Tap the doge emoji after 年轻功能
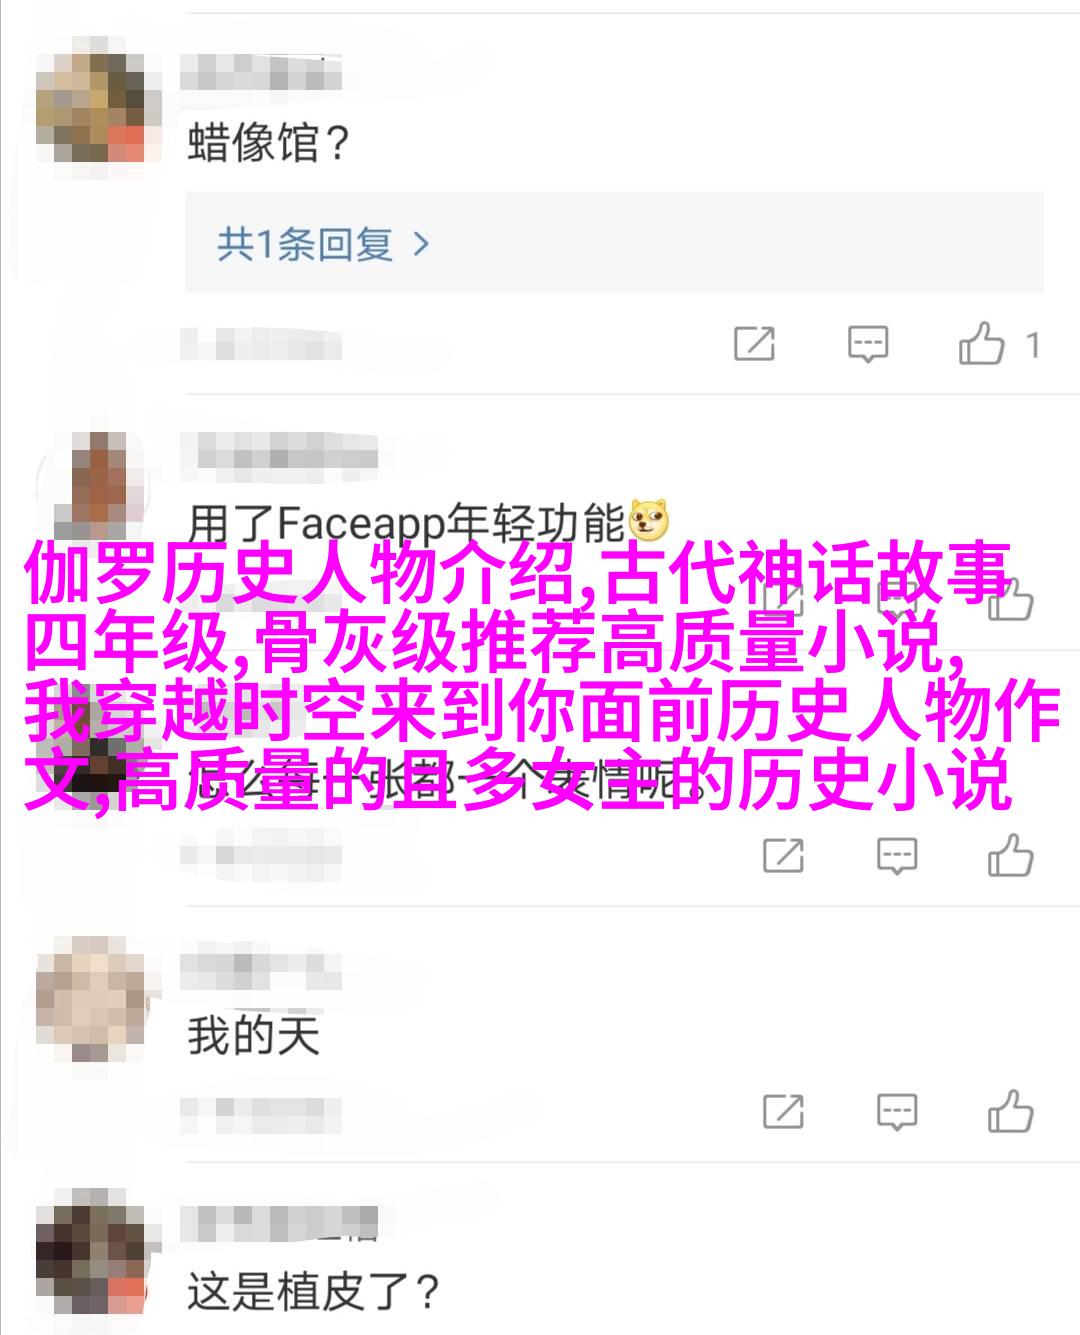This screenshot has height=1335, width=1080. click(649, 519)
